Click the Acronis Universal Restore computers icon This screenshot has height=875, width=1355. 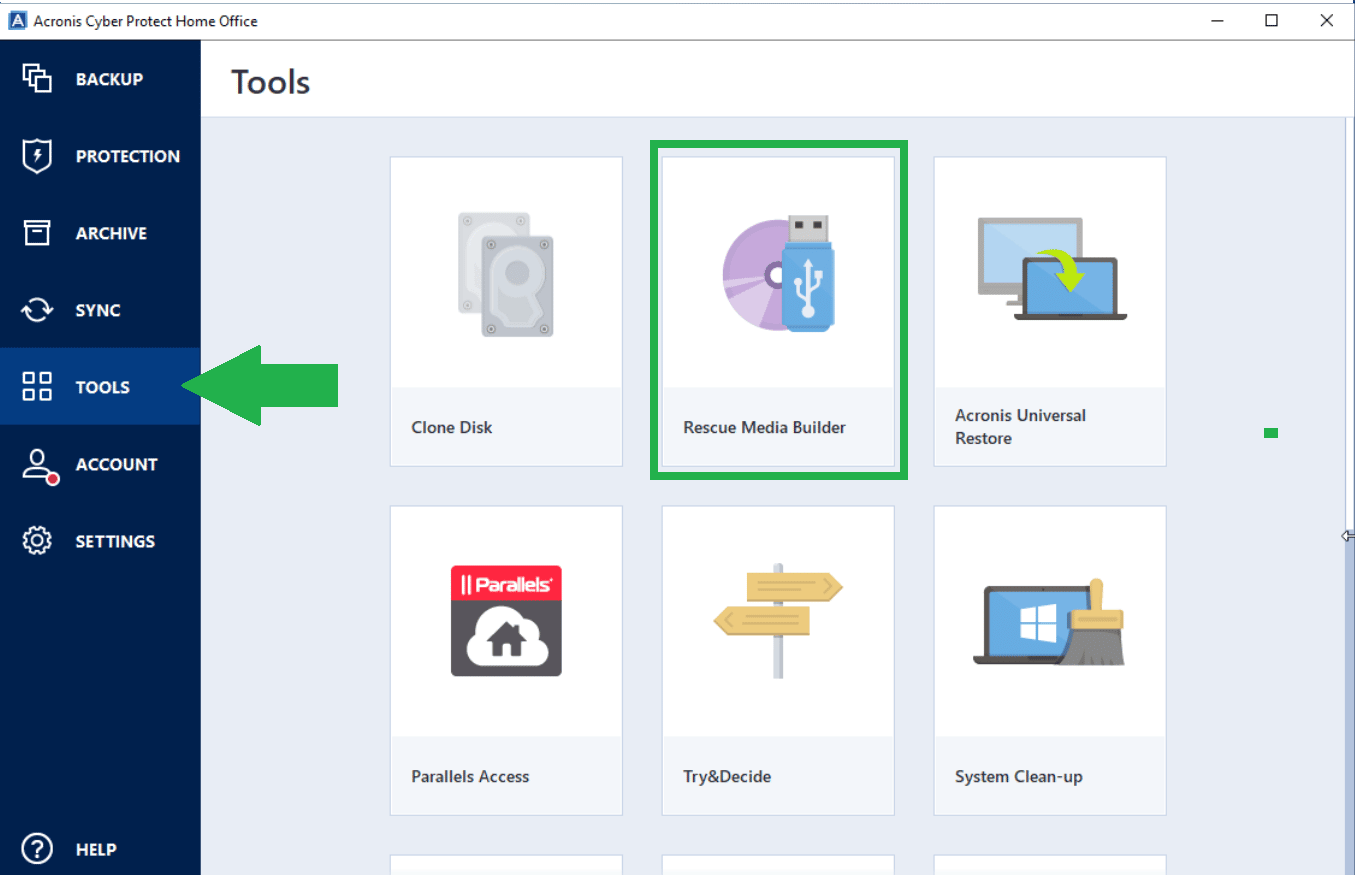(1051, 269)
